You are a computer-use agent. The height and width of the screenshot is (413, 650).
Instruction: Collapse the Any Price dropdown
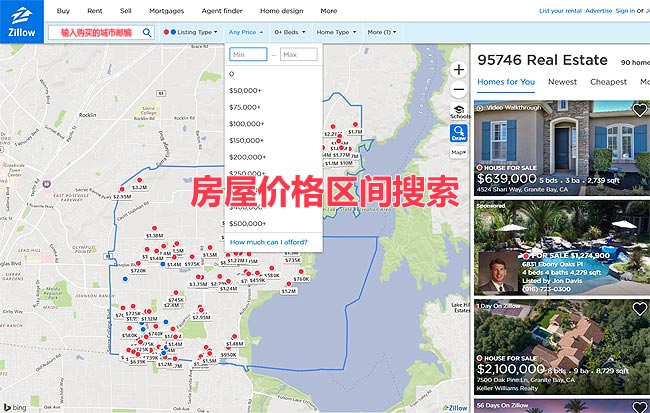[245, 32]
